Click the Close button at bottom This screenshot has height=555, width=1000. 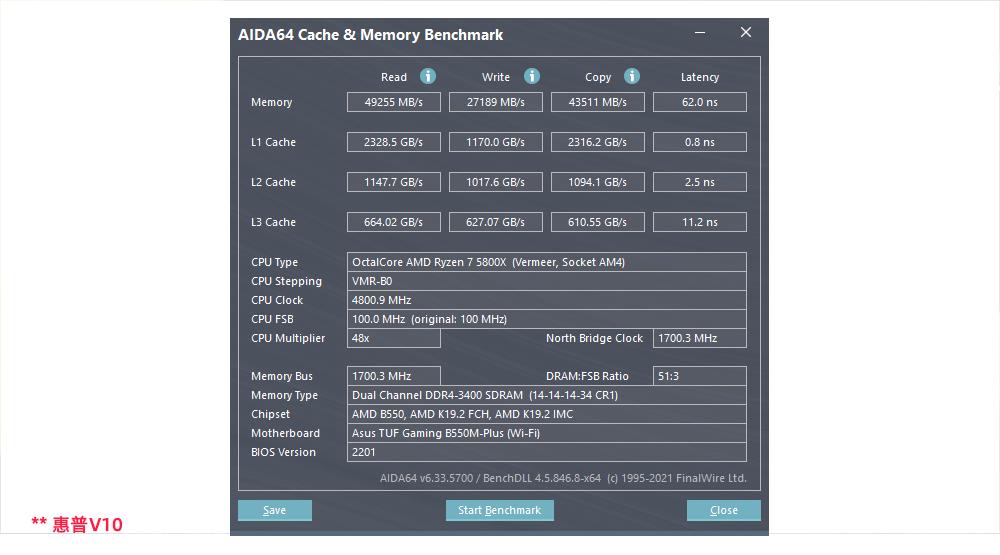(723, 510)
